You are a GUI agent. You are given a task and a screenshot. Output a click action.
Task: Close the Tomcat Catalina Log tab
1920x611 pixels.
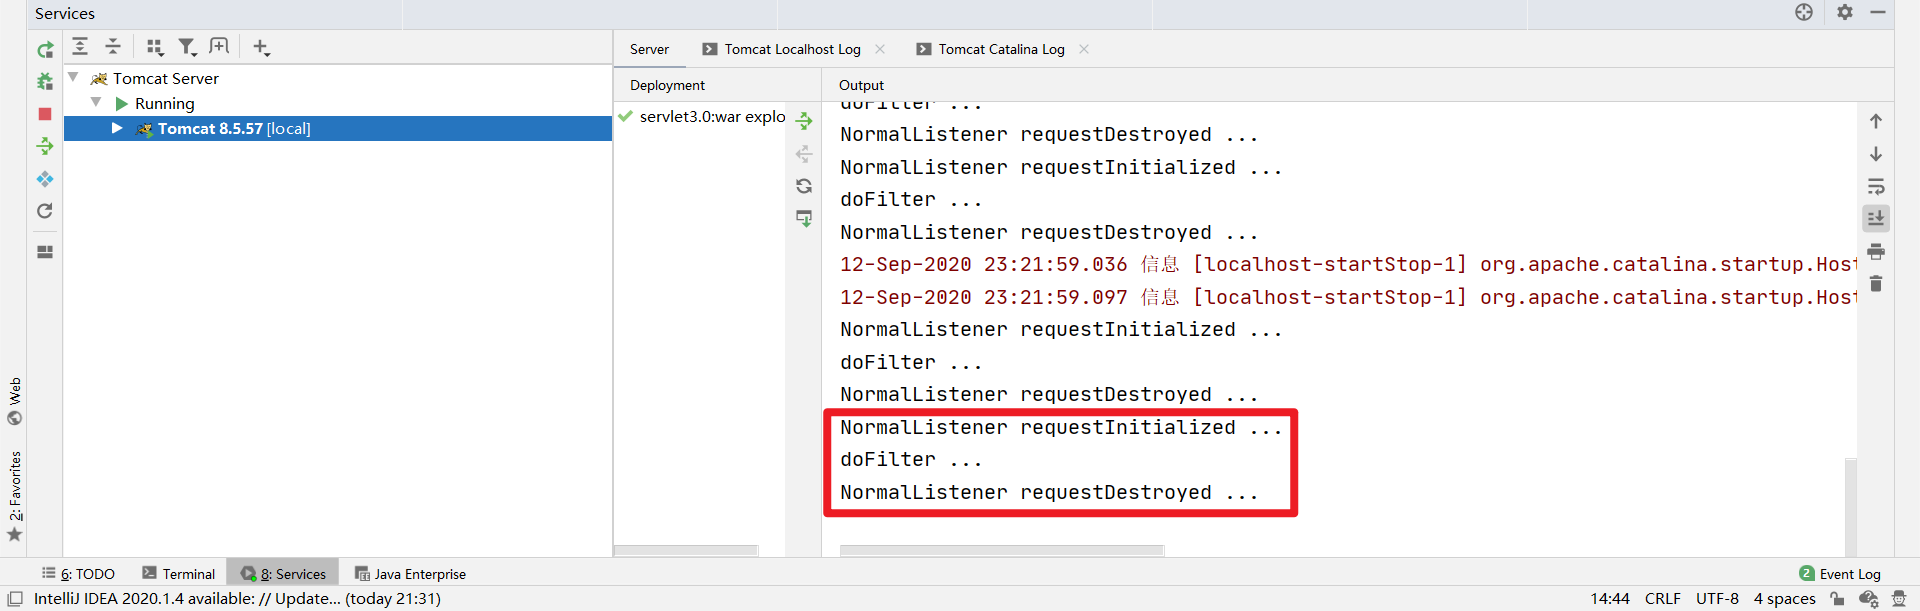tap(1084, 48)
